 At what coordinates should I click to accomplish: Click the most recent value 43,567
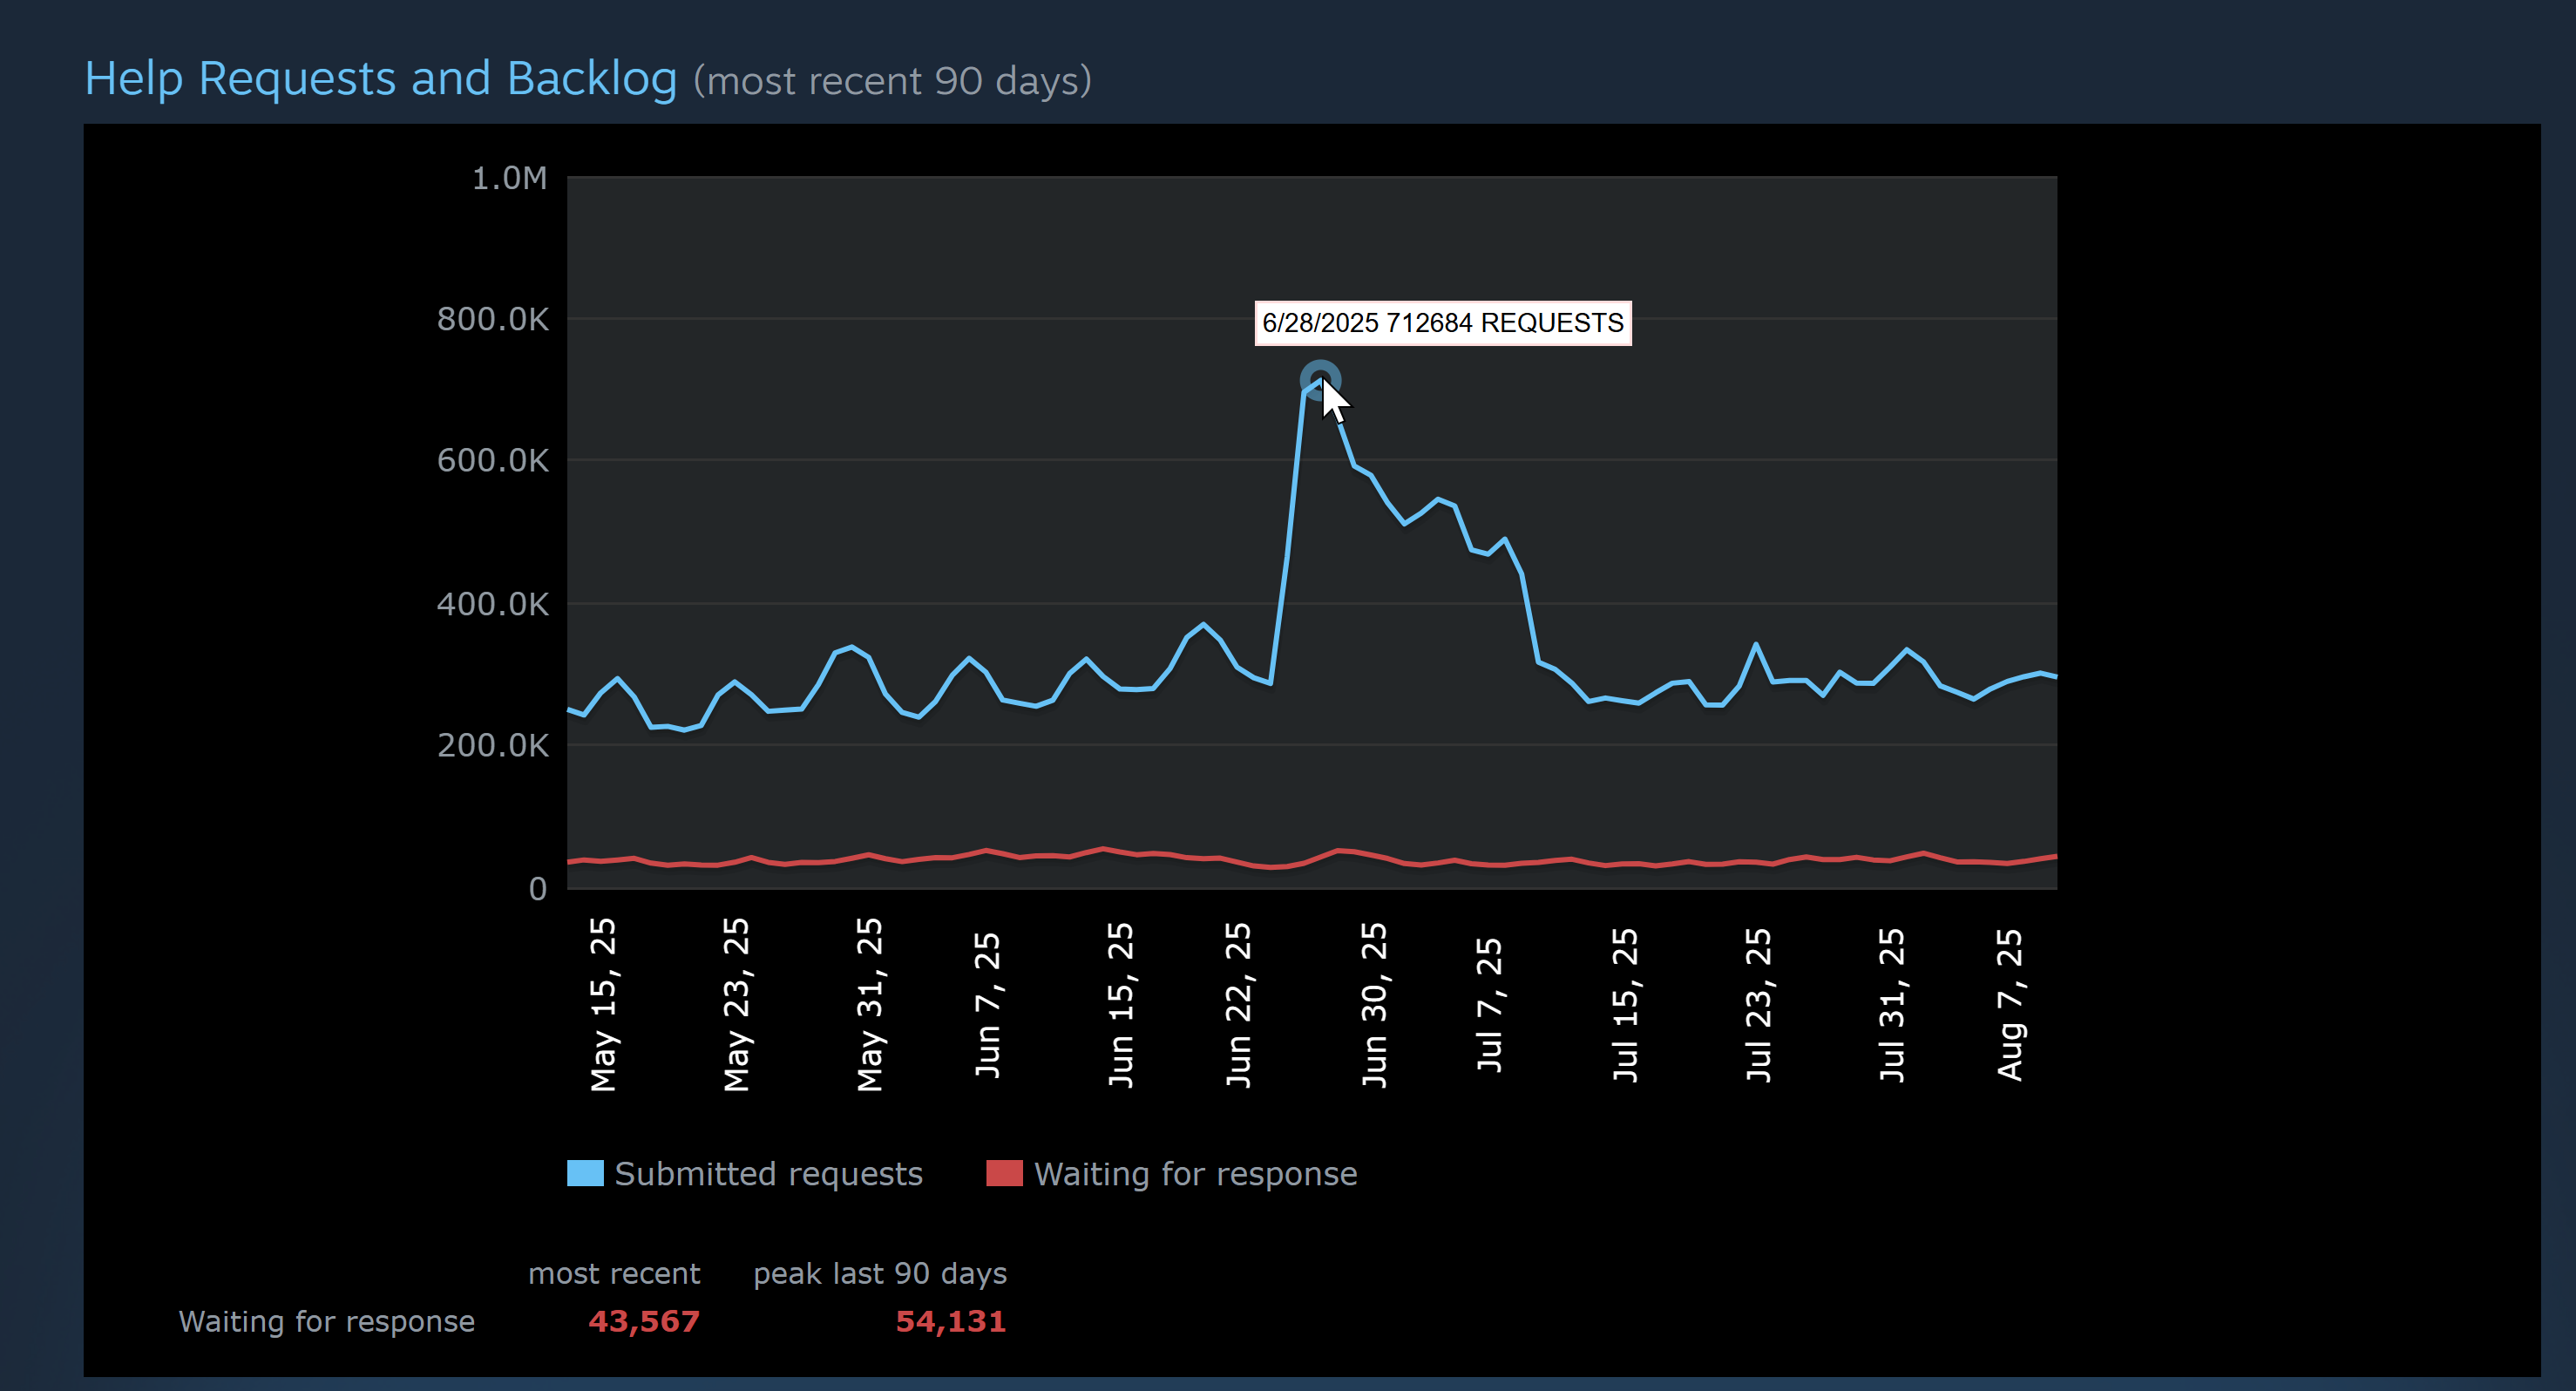[x=644, y=1321]
